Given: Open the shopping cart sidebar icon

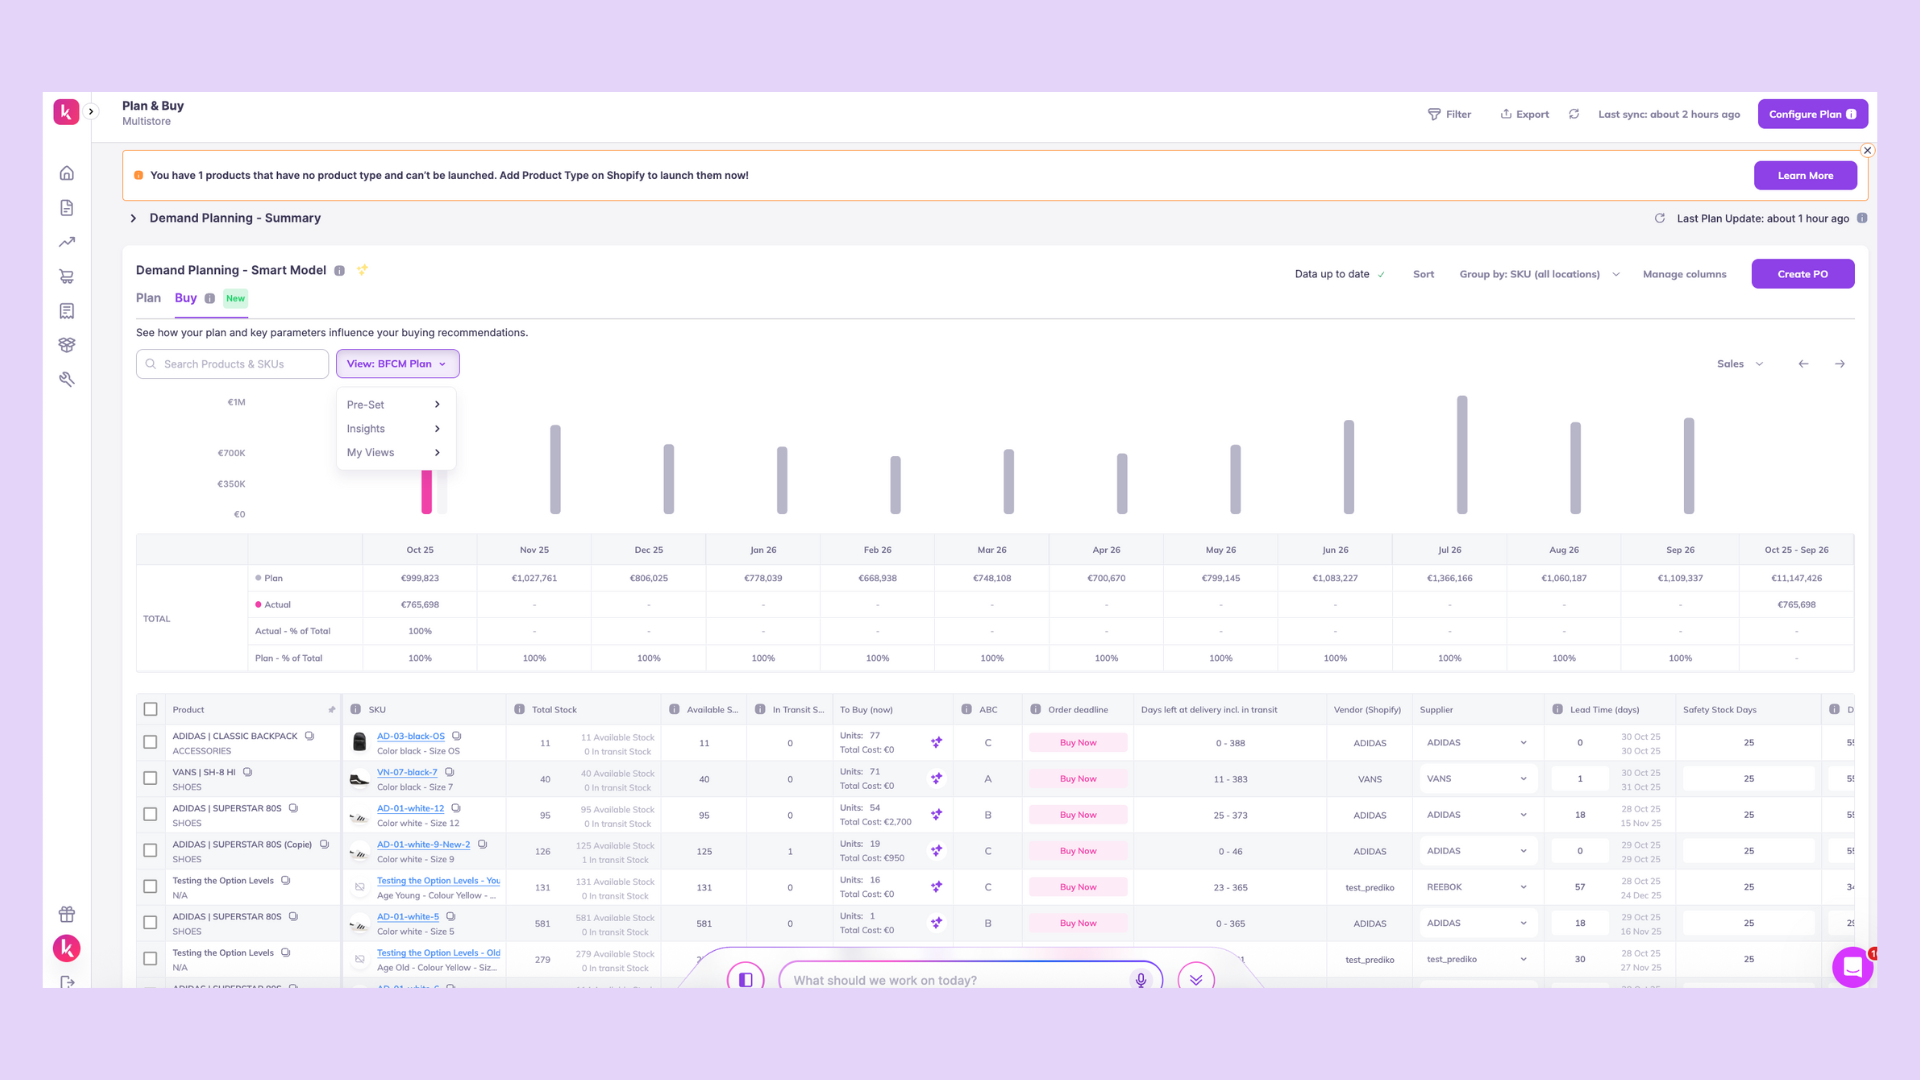Looking at the screenshot, I should pyautogui.click(x=67, y=277).
